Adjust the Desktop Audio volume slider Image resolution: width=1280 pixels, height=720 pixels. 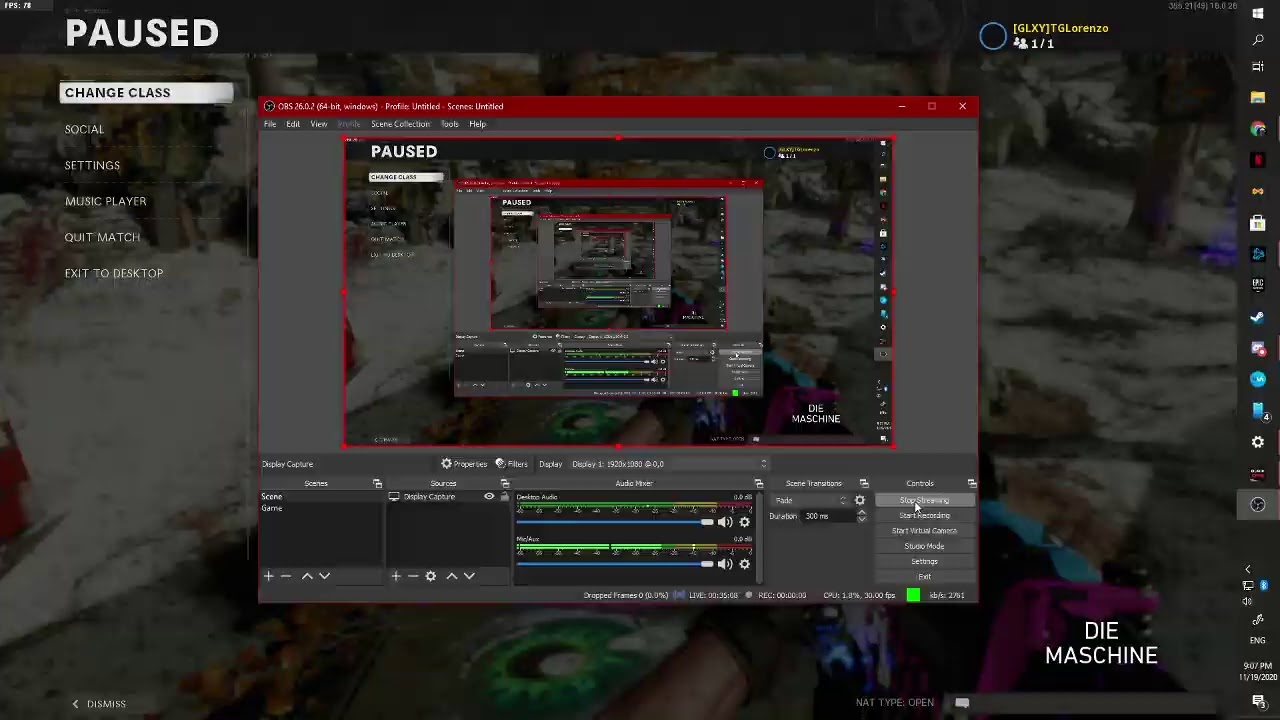[615, 522]
